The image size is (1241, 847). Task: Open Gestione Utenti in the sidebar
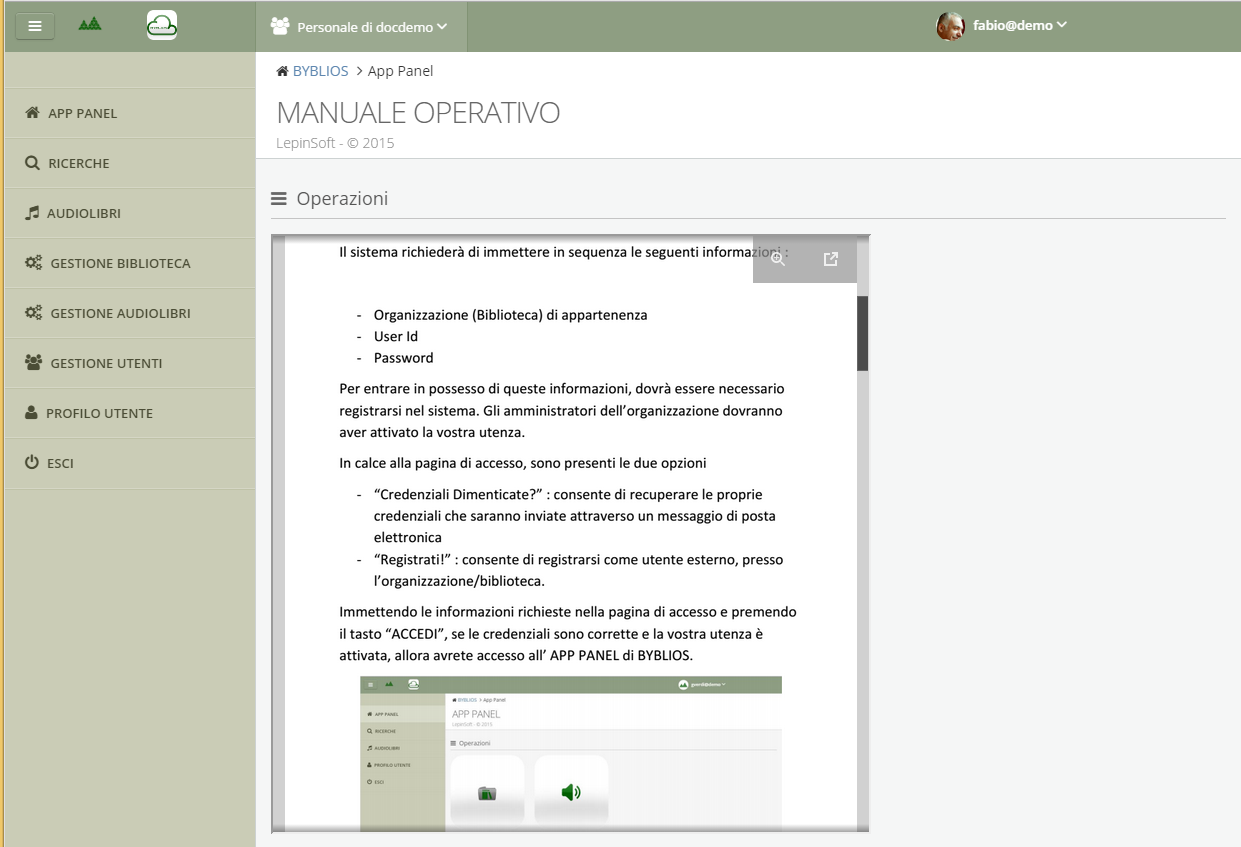click(x=130, y=363)
